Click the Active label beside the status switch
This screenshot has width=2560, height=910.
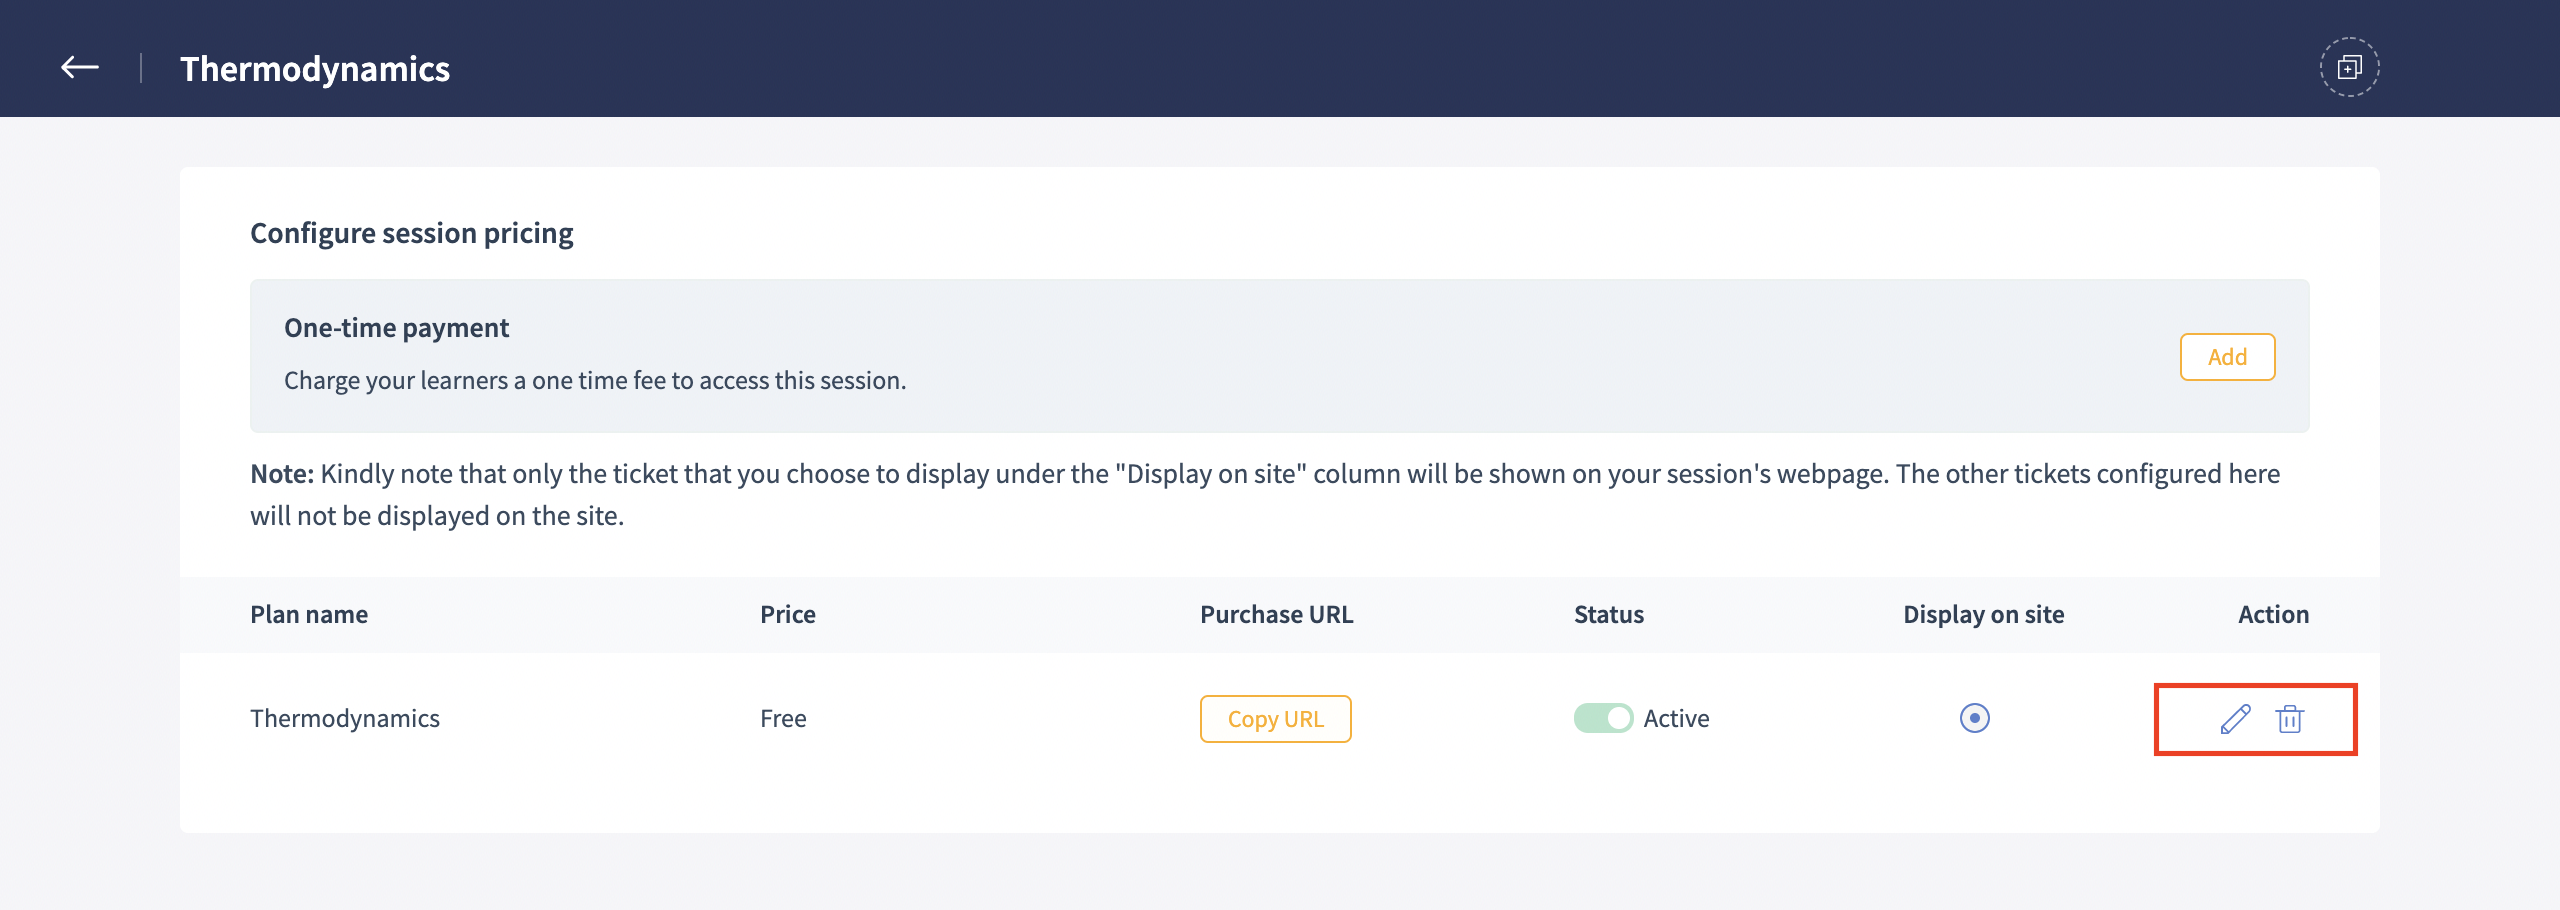1676,718
